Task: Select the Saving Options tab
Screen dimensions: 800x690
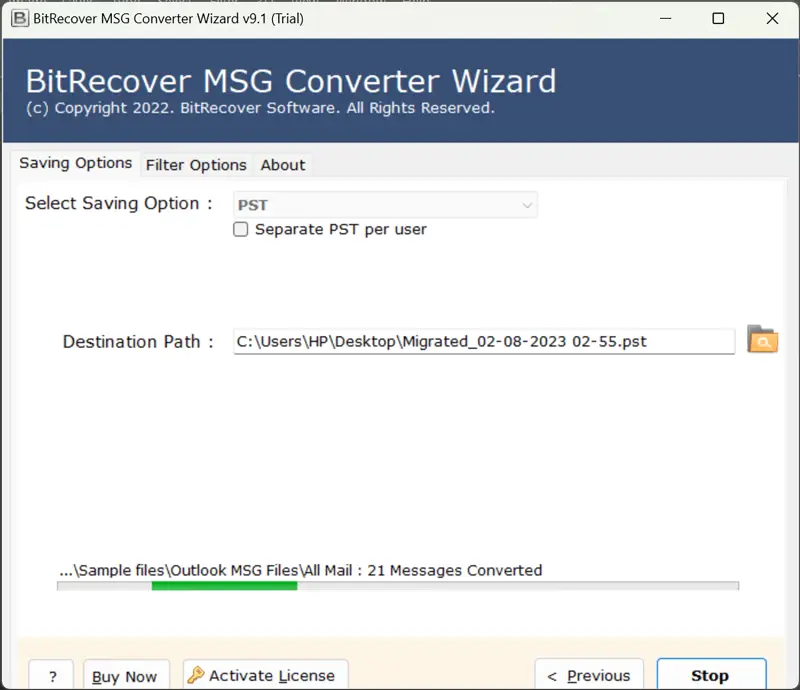Action: click(x=75, y=163)
